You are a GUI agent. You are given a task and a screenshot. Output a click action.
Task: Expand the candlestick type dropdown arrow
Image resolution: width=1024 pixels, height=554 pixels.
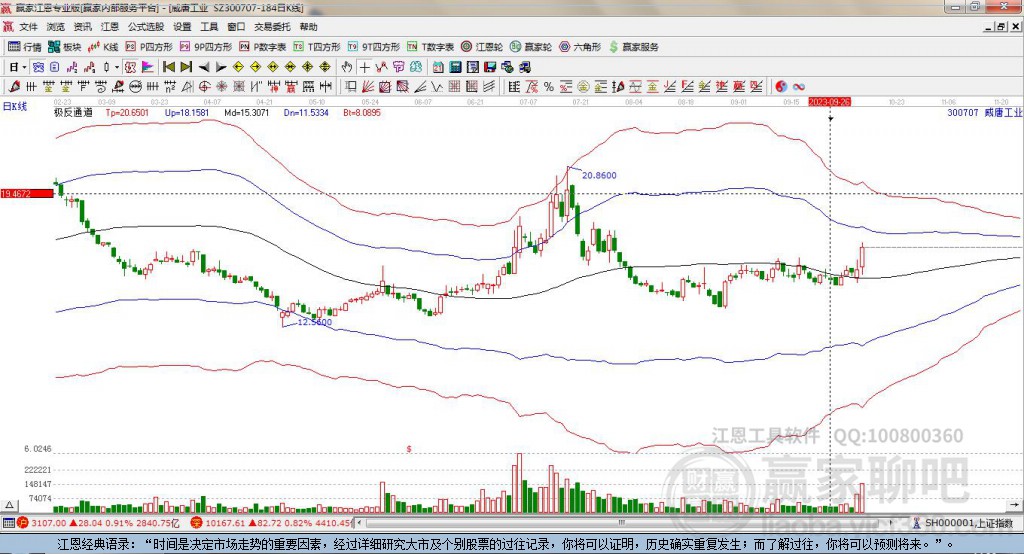pyautogui.click(x=117, y=67)
